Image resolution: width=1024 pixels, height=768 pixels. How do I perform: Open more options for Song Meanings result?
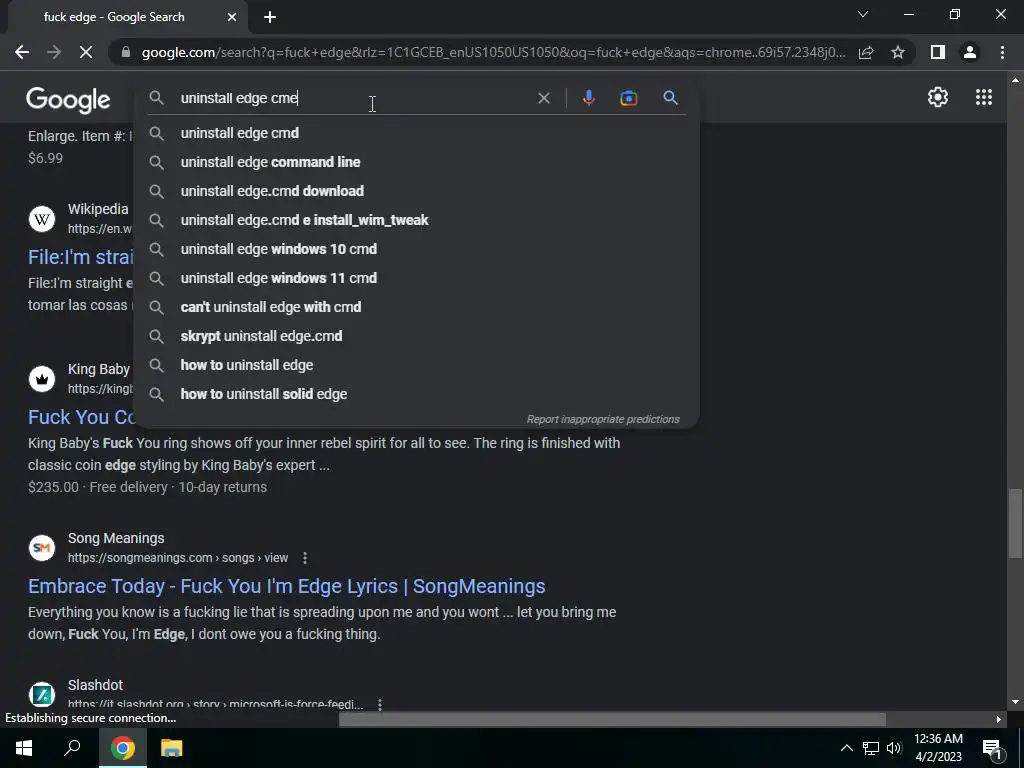click(304, 558)
